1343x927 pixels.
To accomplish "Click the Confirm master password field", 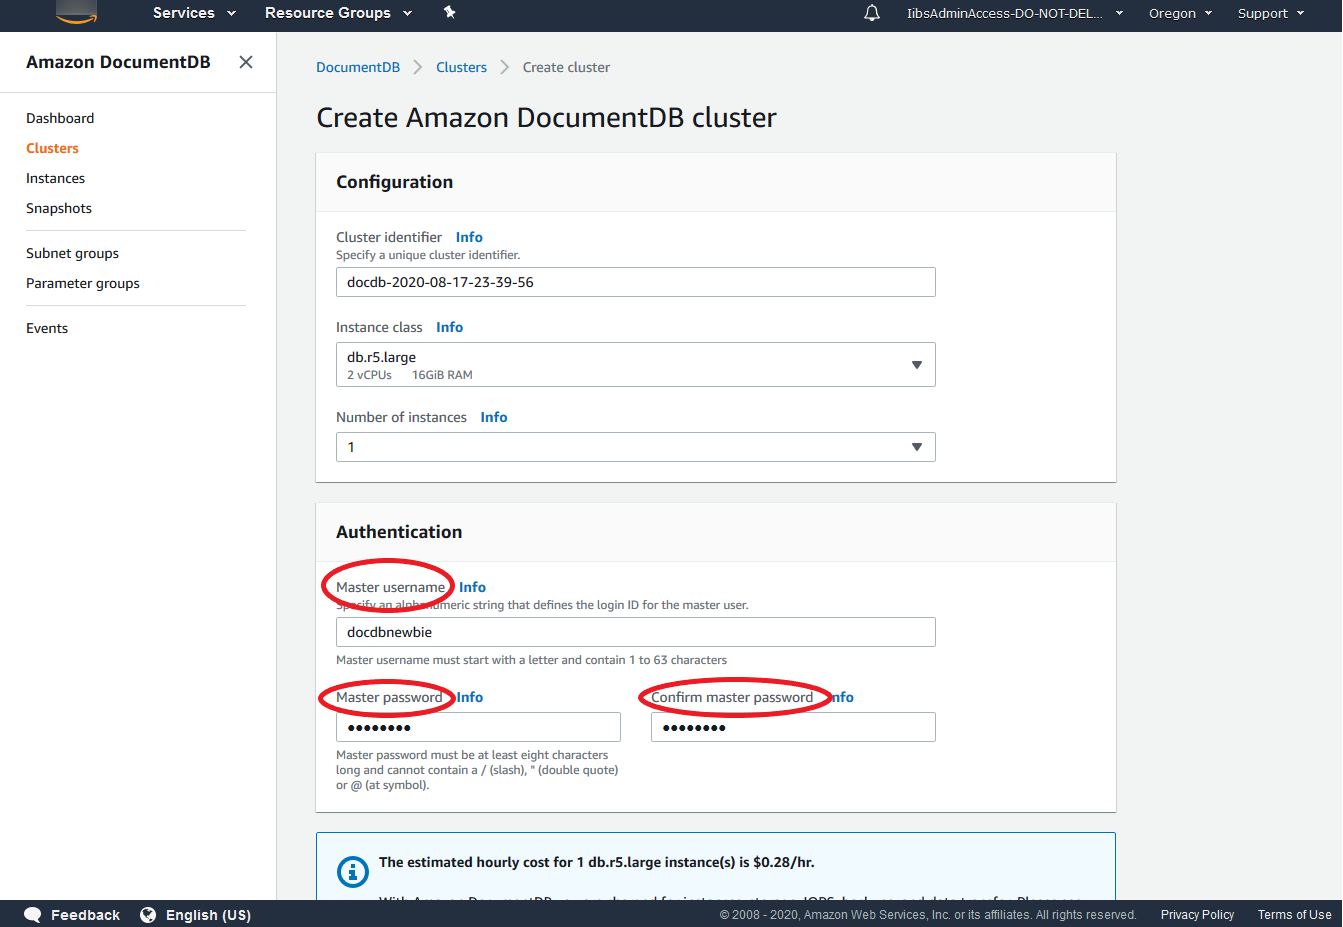I will point(792,727).
